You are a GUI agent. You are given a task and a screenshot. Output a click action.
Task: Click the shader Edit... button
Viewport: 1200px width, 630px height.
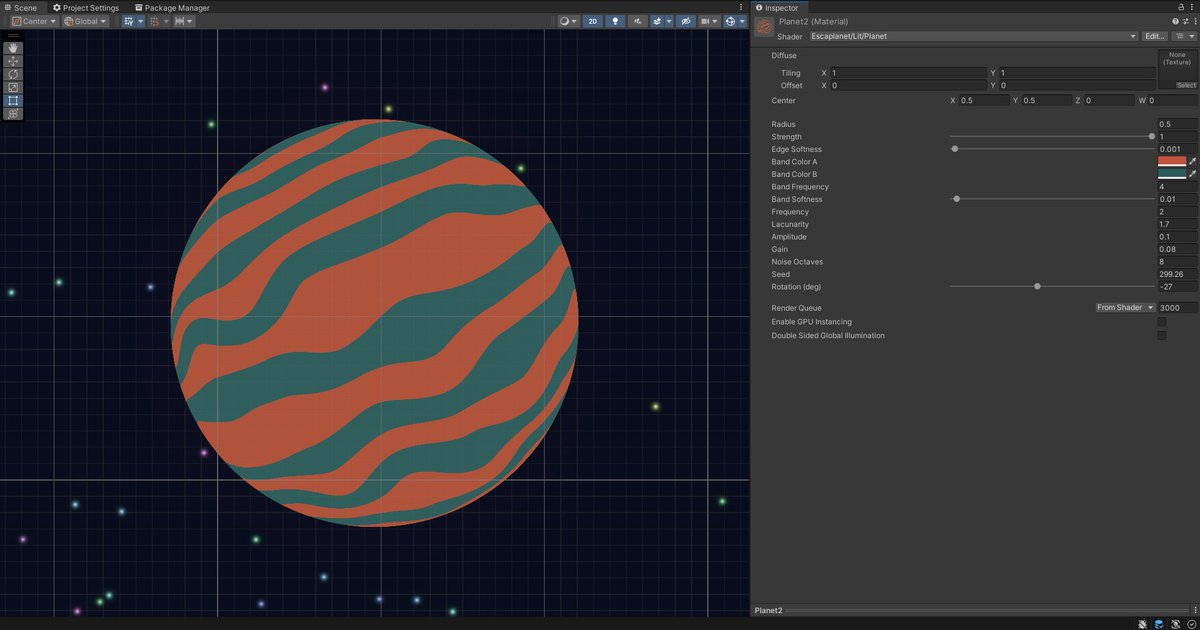(1155, 36)
